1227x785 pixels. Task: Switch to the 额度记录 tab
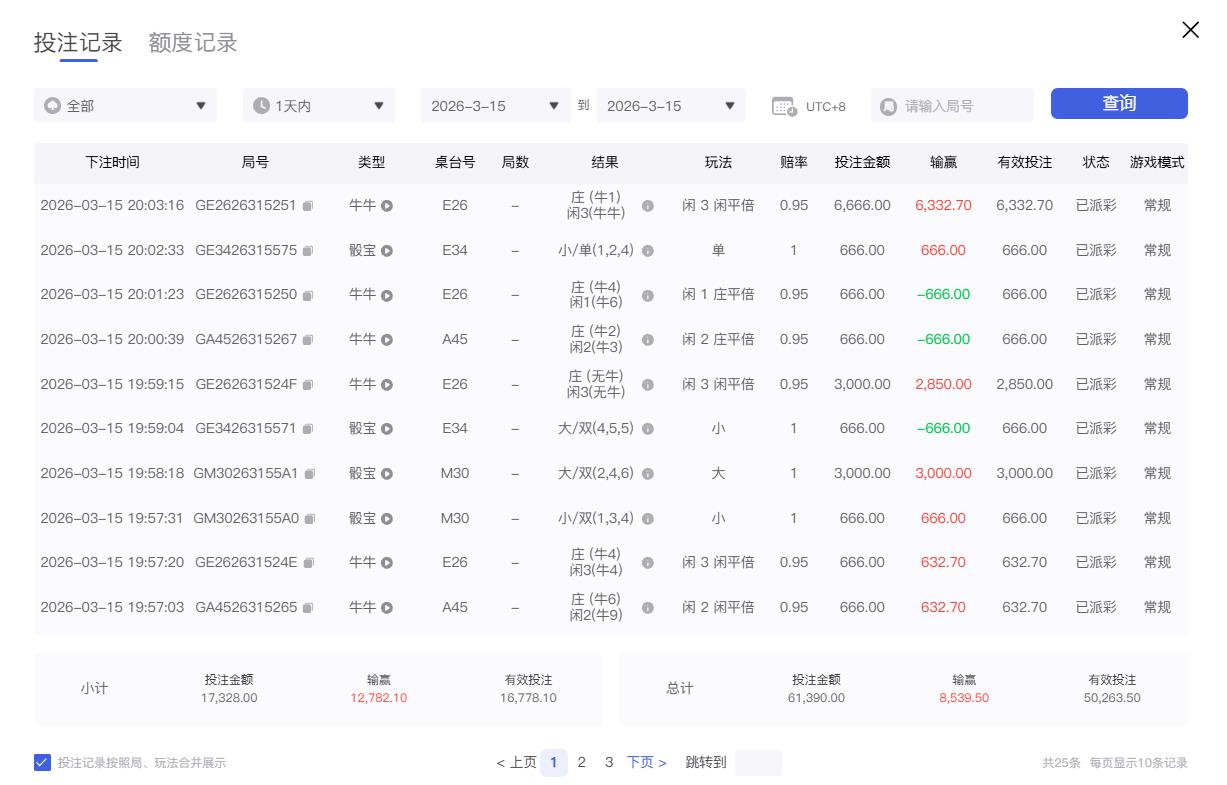(x=191, y=42)
